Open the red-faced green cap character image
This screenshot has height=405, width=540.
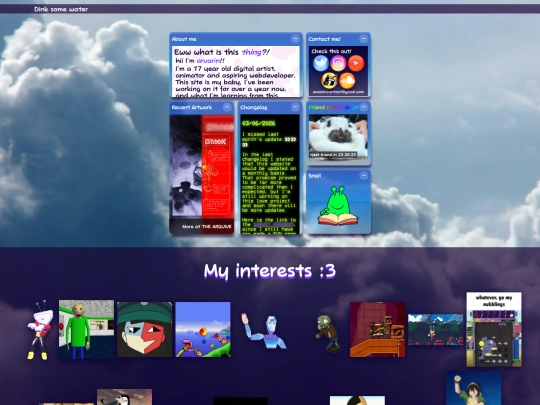[x=145, y=329]
